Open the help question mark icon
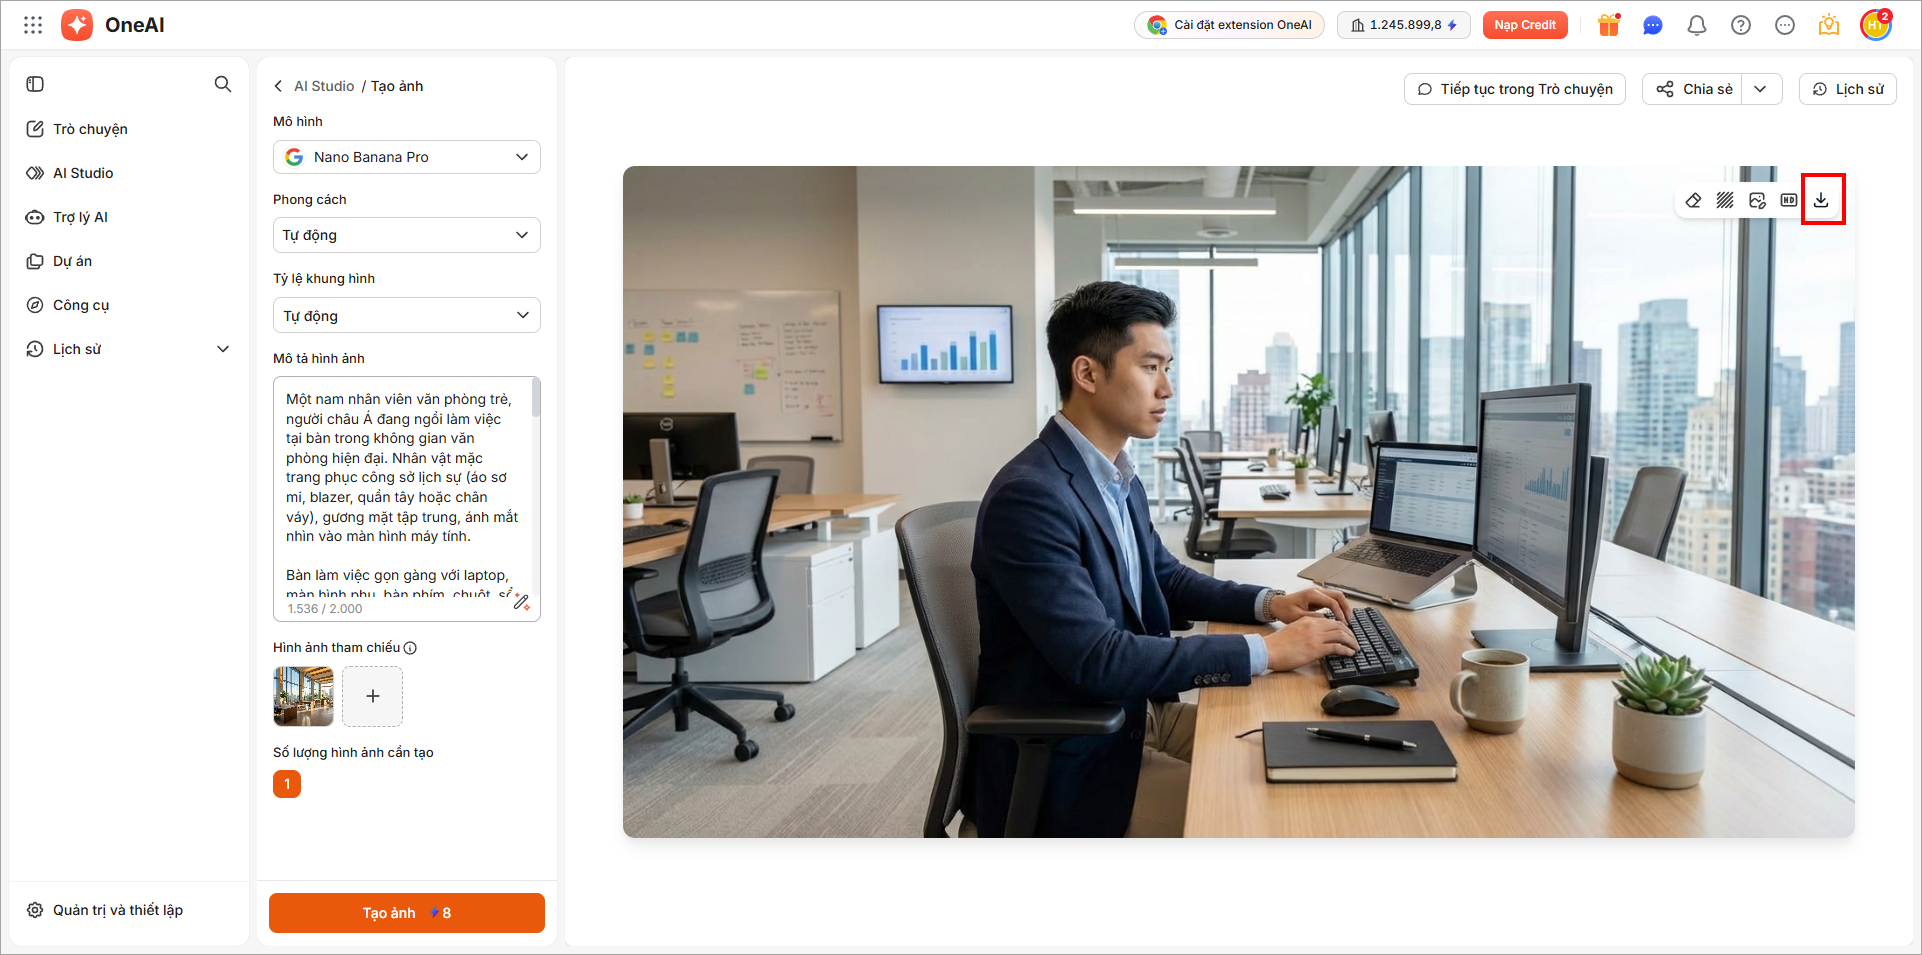1922x955 pixels. [x=1741, y=25]
